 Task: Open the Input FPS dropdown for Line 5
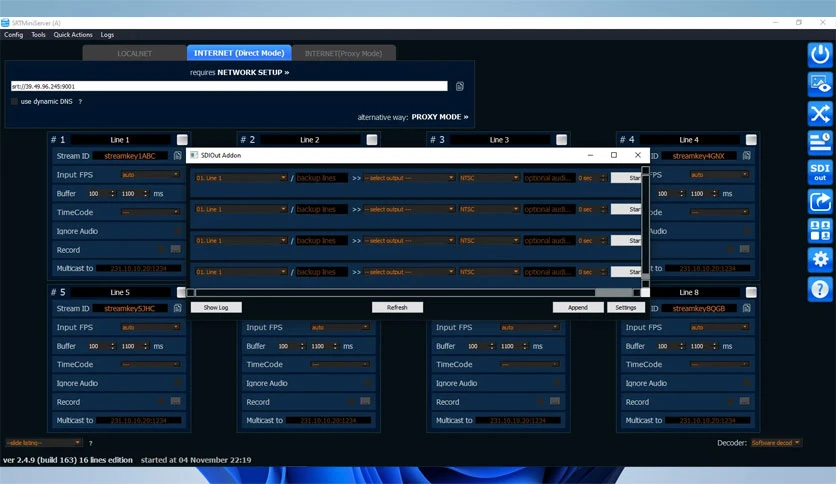point(150,327)
